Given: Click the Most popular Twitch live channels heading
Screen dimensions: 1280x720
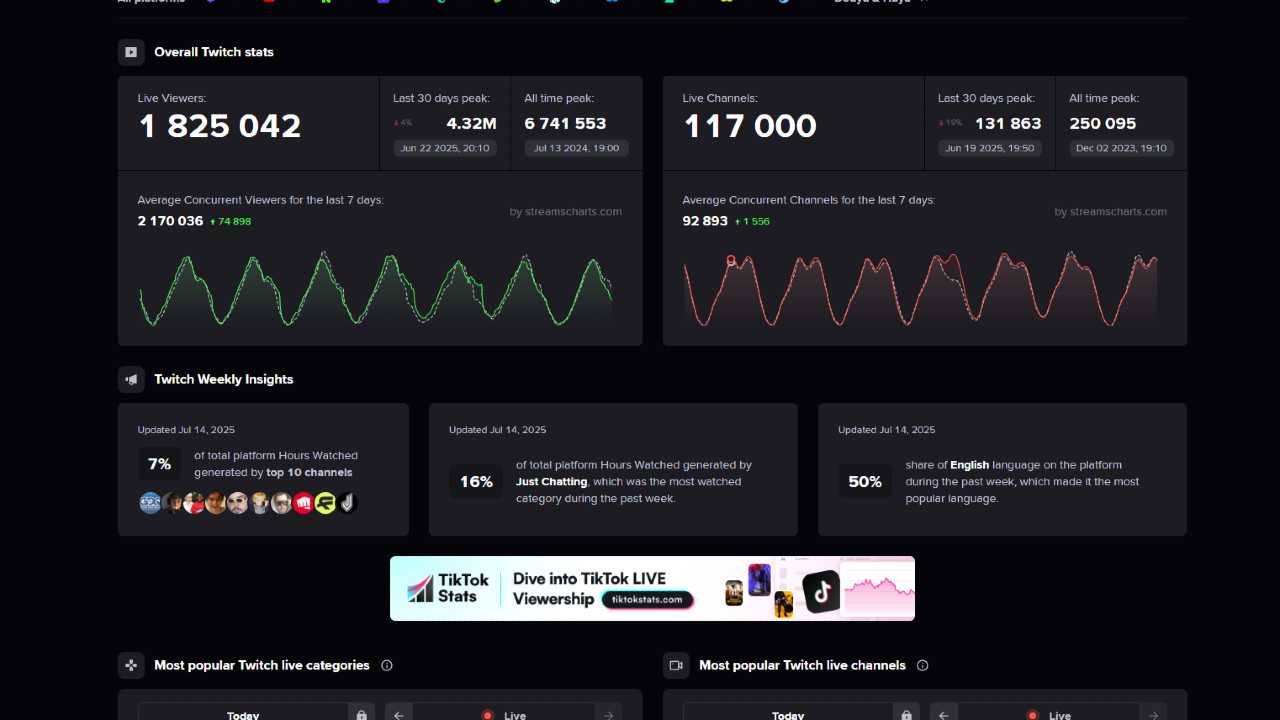Looking at the screenshot, I should pos(803,665).
